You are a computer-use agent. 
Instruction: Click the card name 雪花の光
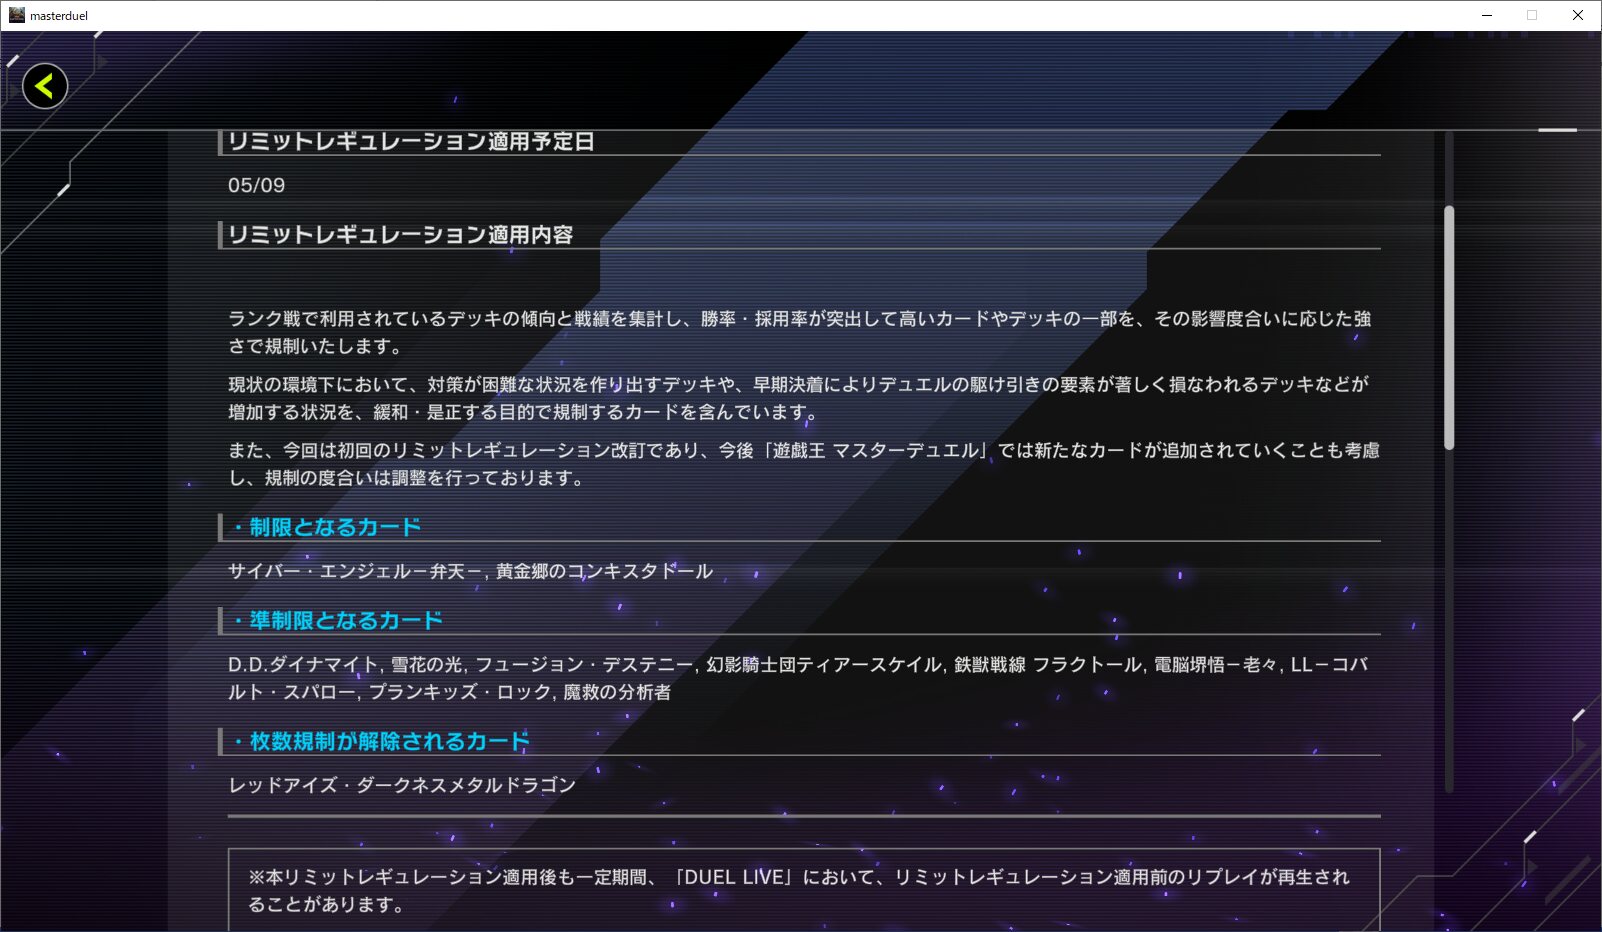tap(427, 664)
